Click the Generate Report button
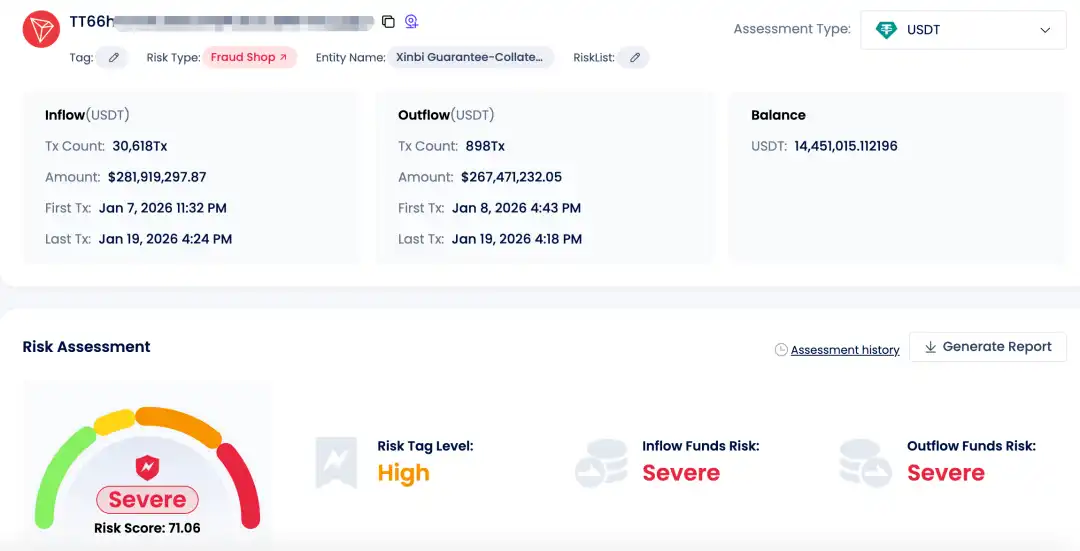Image resolution: width=1080 pixels, height=551 pixels. pos(987,347)
